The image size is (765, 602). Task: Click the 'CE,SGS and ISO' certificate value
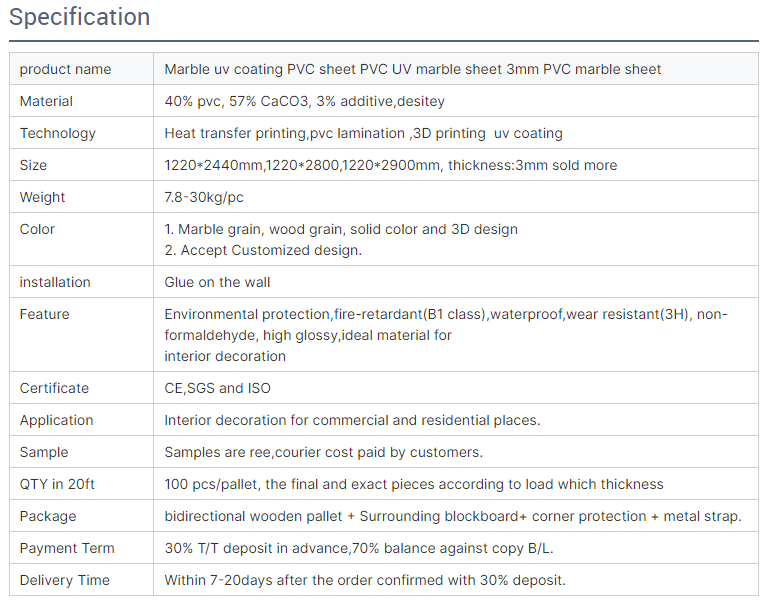217,389
